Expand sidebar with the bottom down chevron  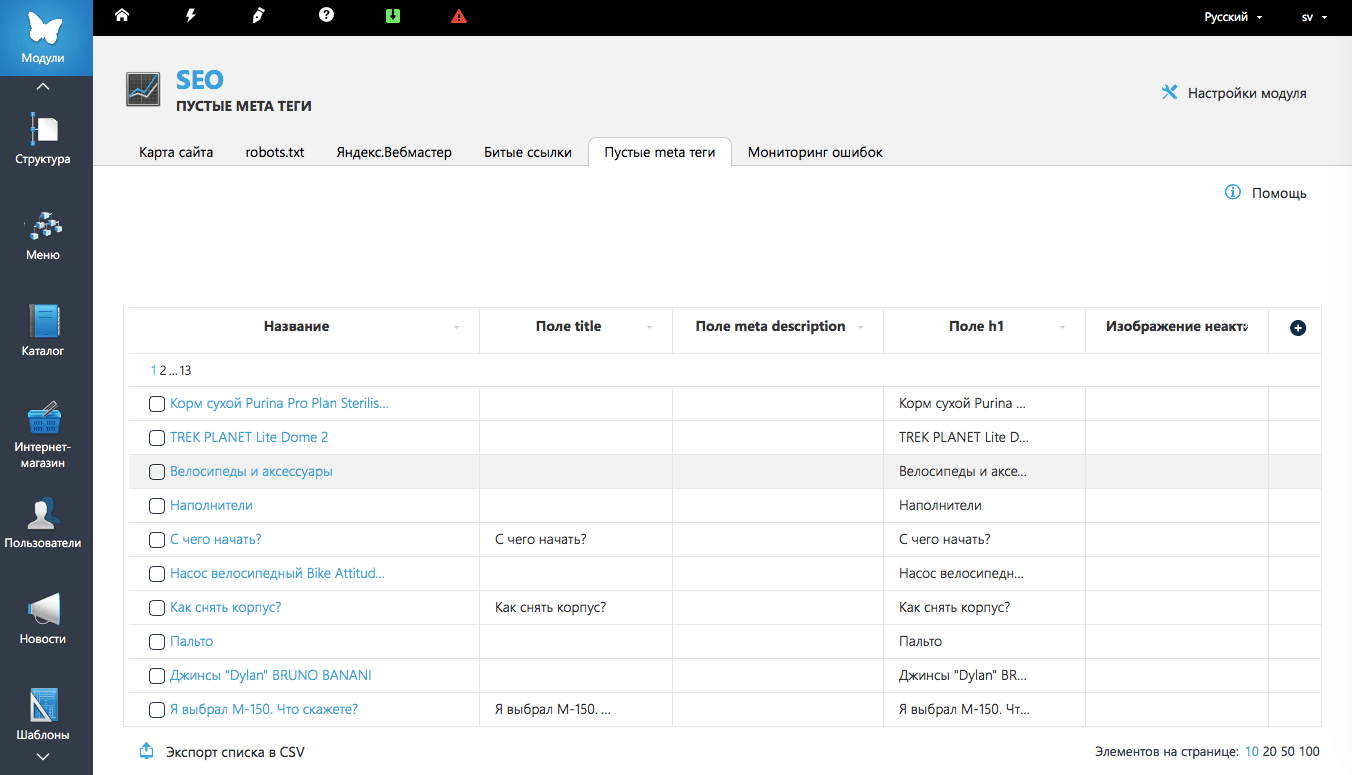43,757
